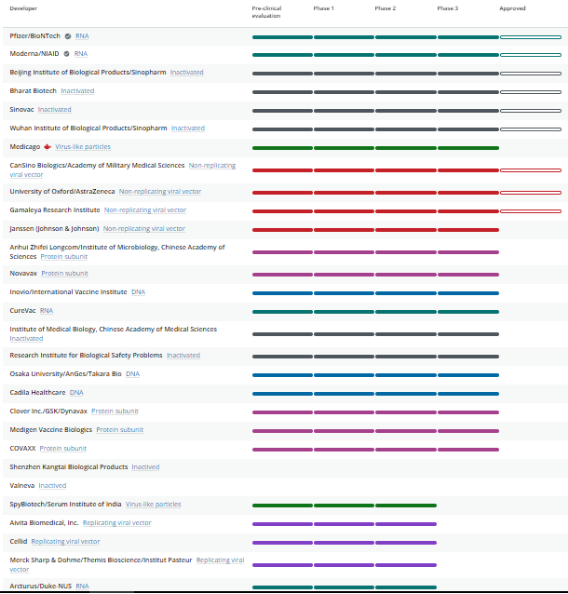Click the Pre-clinical evaluation column header
This screenshot has height=594, width=568.
[x=266, y=12]
